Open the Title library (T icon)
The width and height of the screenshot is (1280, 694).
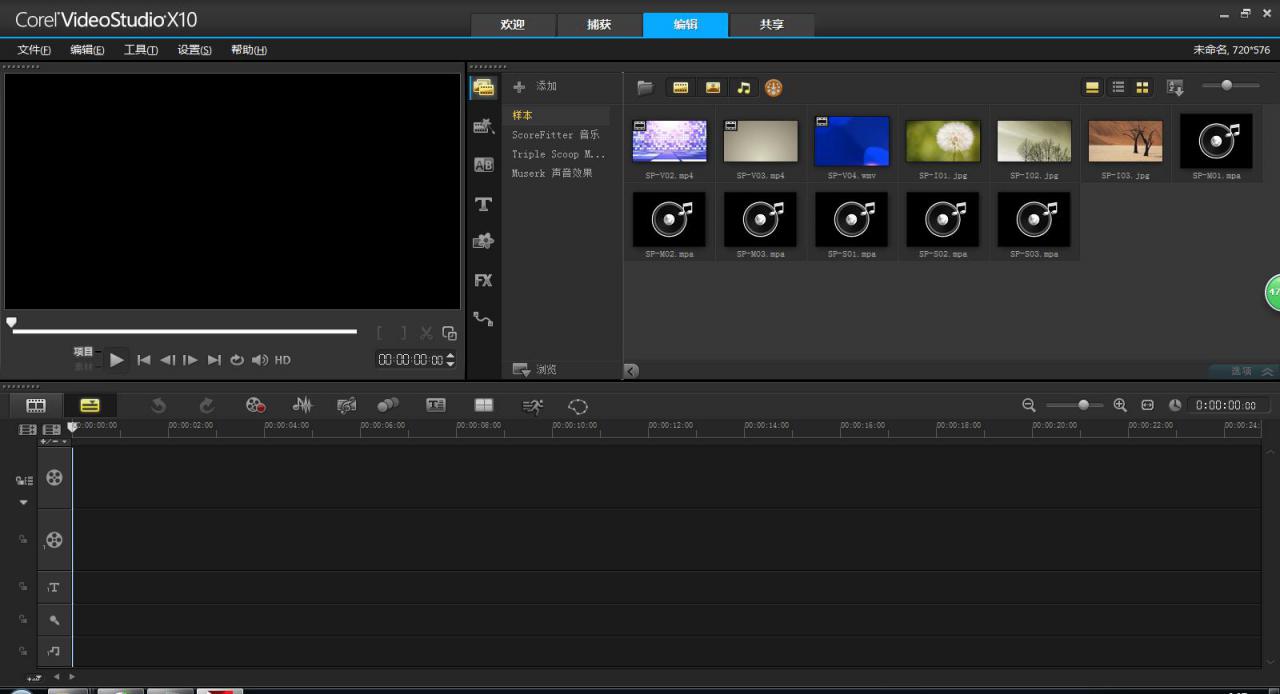point(484,204)
